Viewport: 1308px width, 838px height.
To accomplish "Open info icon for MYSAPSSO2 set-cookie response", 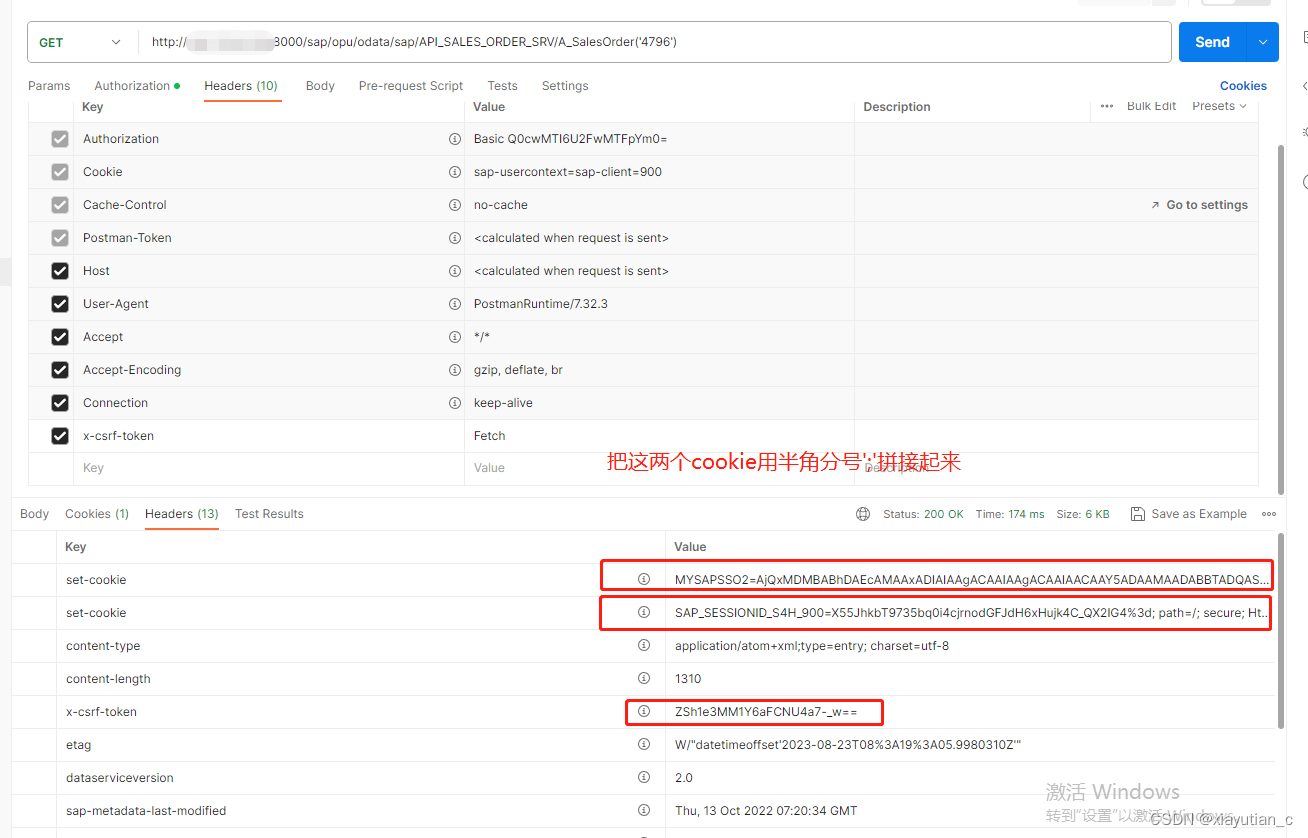I will (644, 579).
